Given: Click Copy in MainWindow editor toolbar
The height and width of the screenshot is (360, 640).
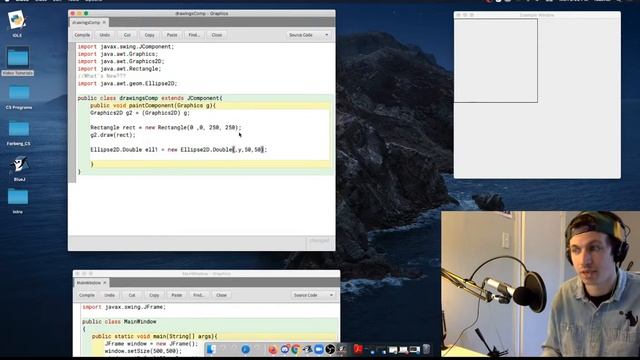Looking at the screenshot, I should (x=154, y=295).
